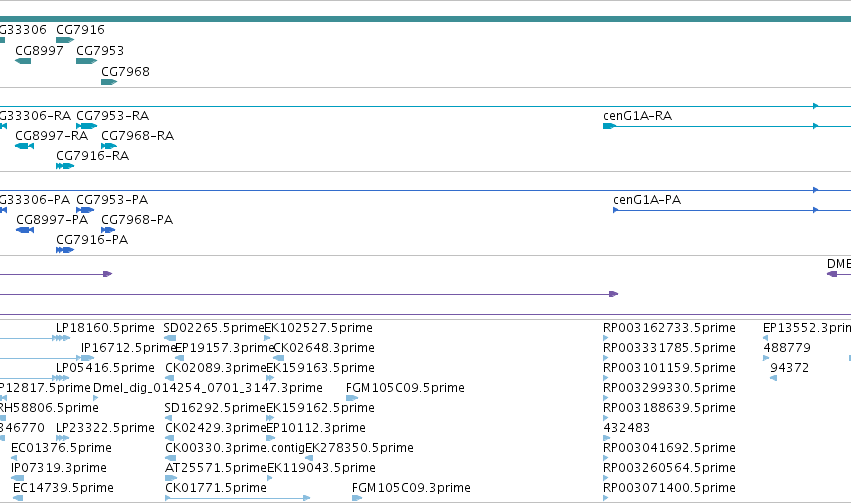
Task: Select EST CK01771.5prime
Action: (216, 488)
